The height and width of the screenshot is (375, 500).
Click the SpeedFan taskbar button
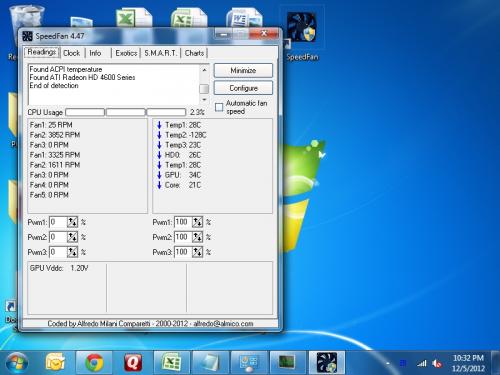click(x=327, y=363)
